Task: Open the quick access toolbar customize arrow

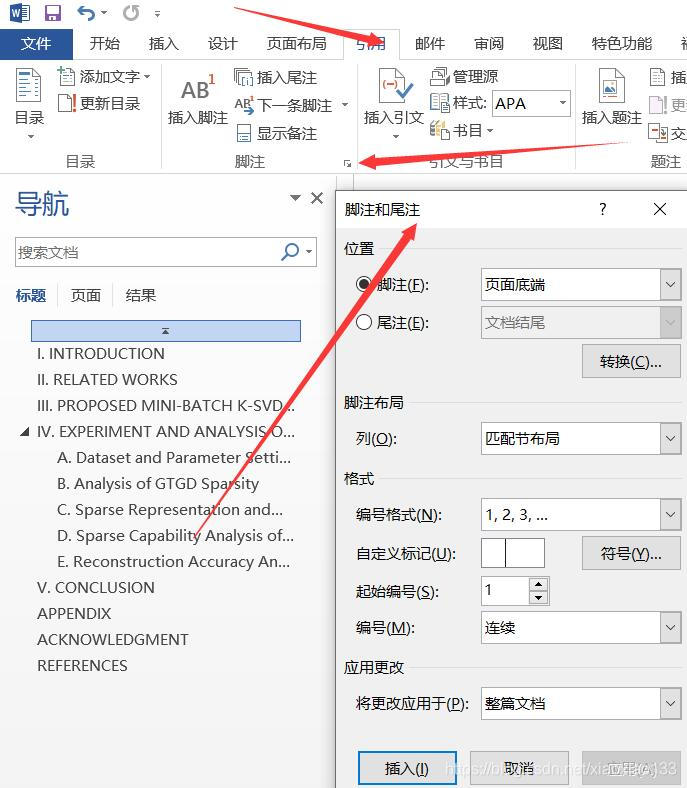Action: [x=157, y=14]
